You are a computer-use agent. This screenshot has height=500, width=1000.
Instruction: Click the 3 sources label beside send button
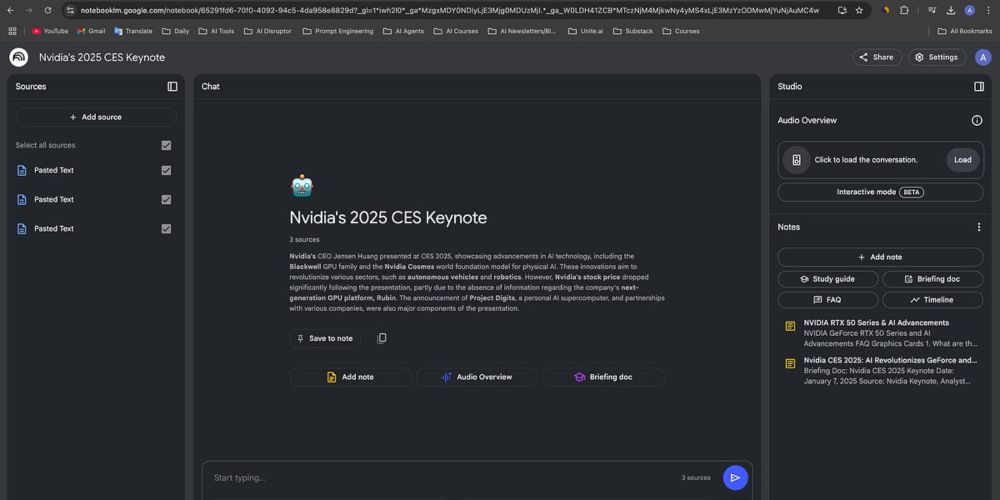[x=696, y=478]
